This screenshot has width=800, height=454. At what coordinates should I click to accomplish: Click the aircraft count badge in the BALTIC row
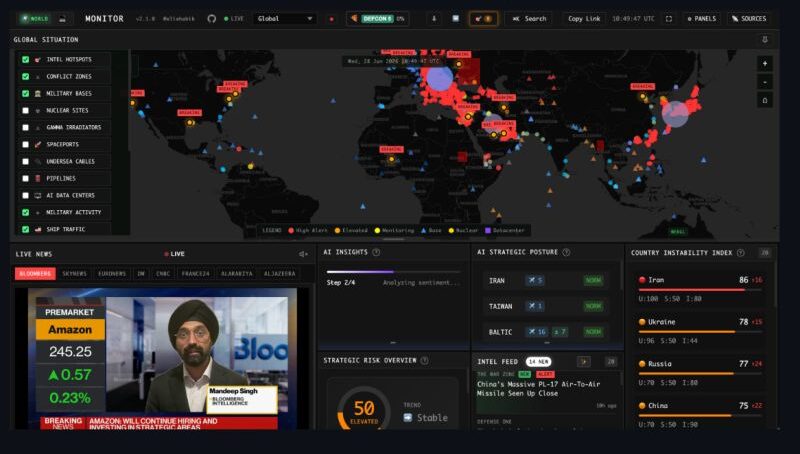536,332
